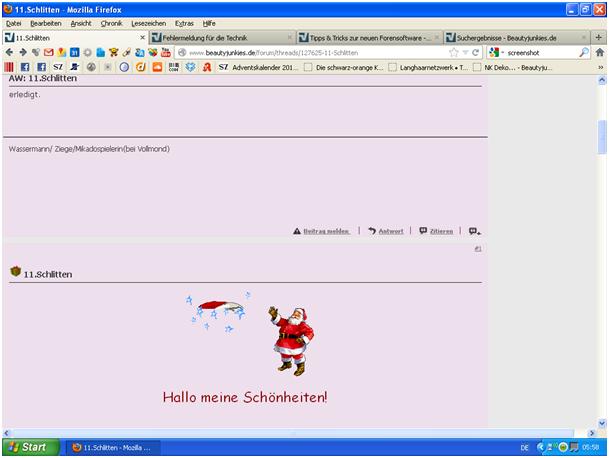This screenshot has height=458, width=609.
Task: Switch to the Suchergebnisse - Beautyjunkies.de tab
Action: (x=512, y=37)
